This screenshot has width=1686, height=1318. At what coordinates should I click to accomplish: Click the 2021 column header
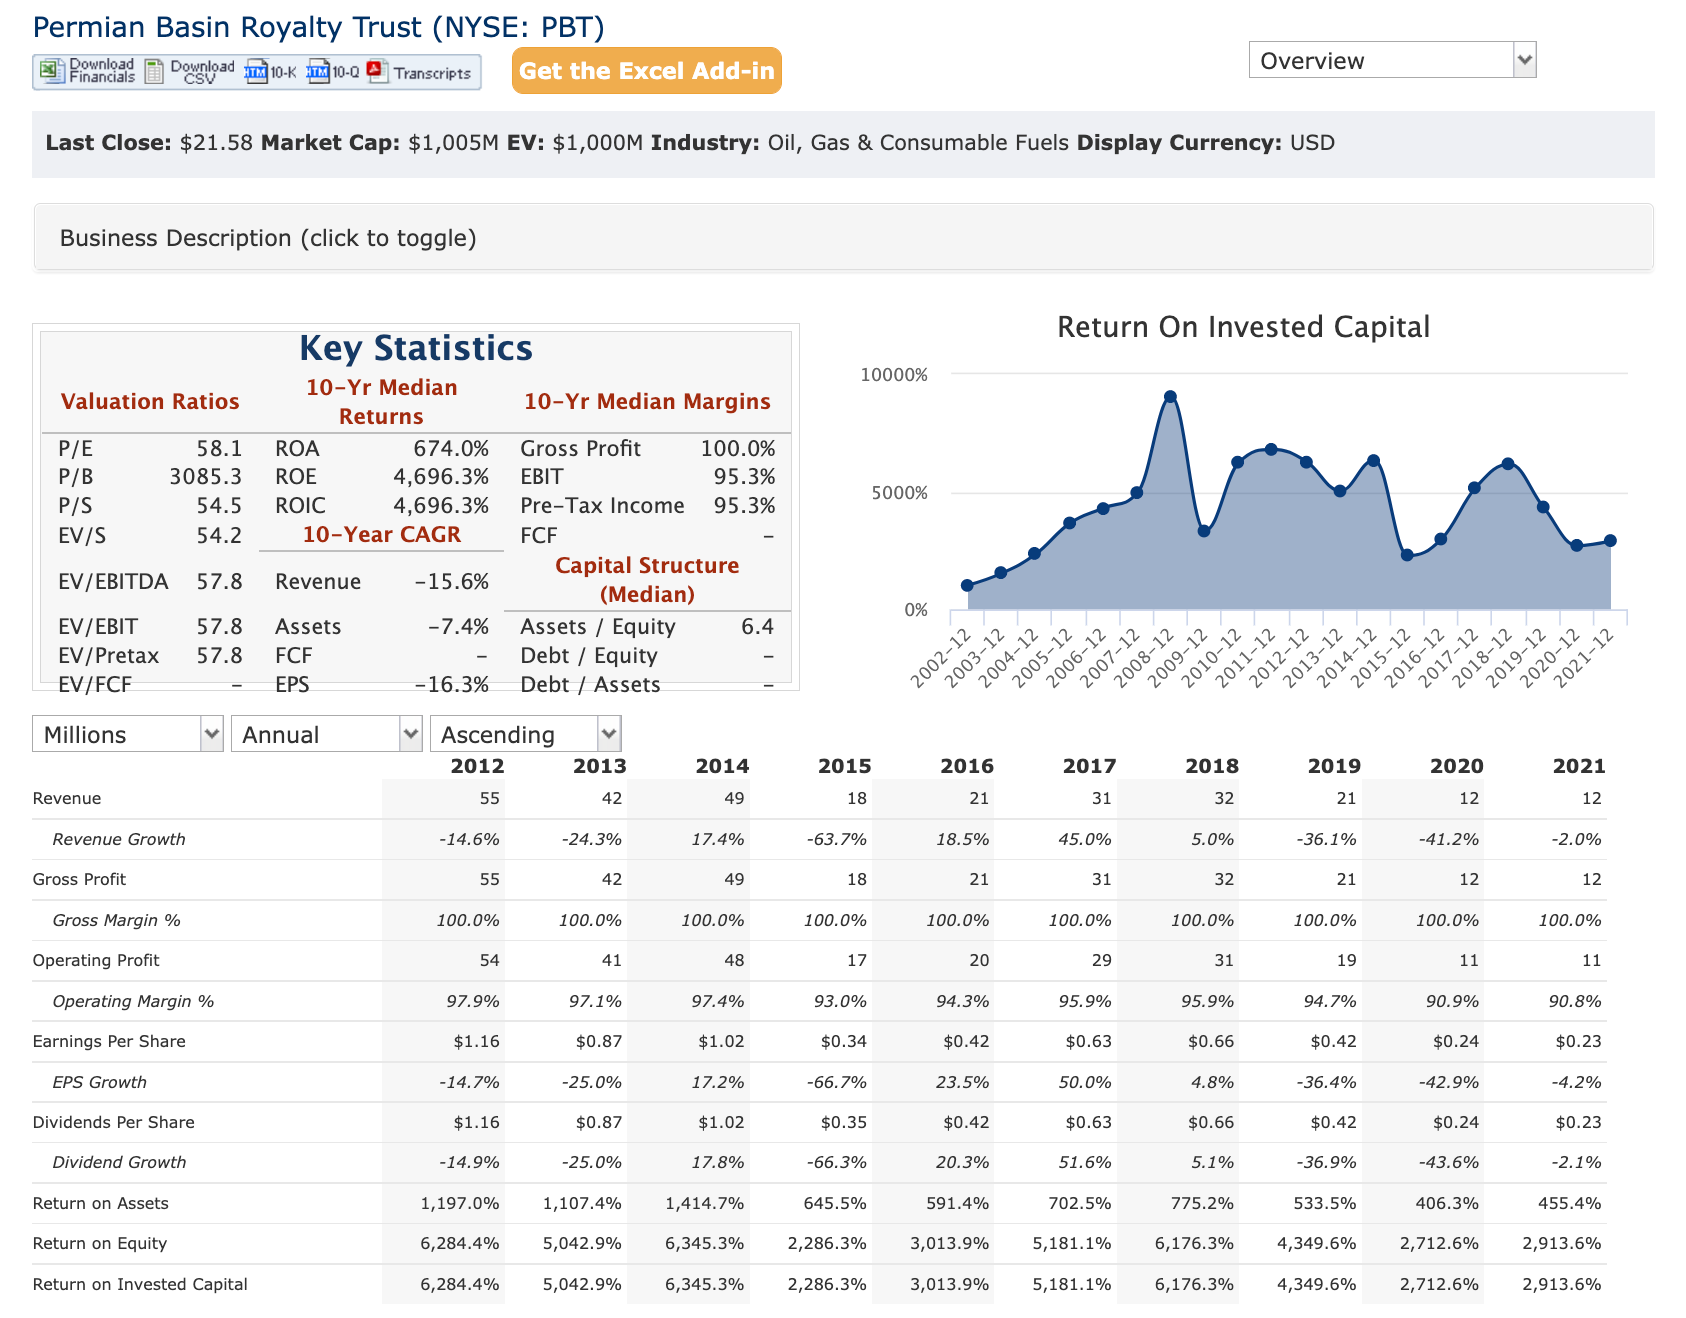[1579, 766]
